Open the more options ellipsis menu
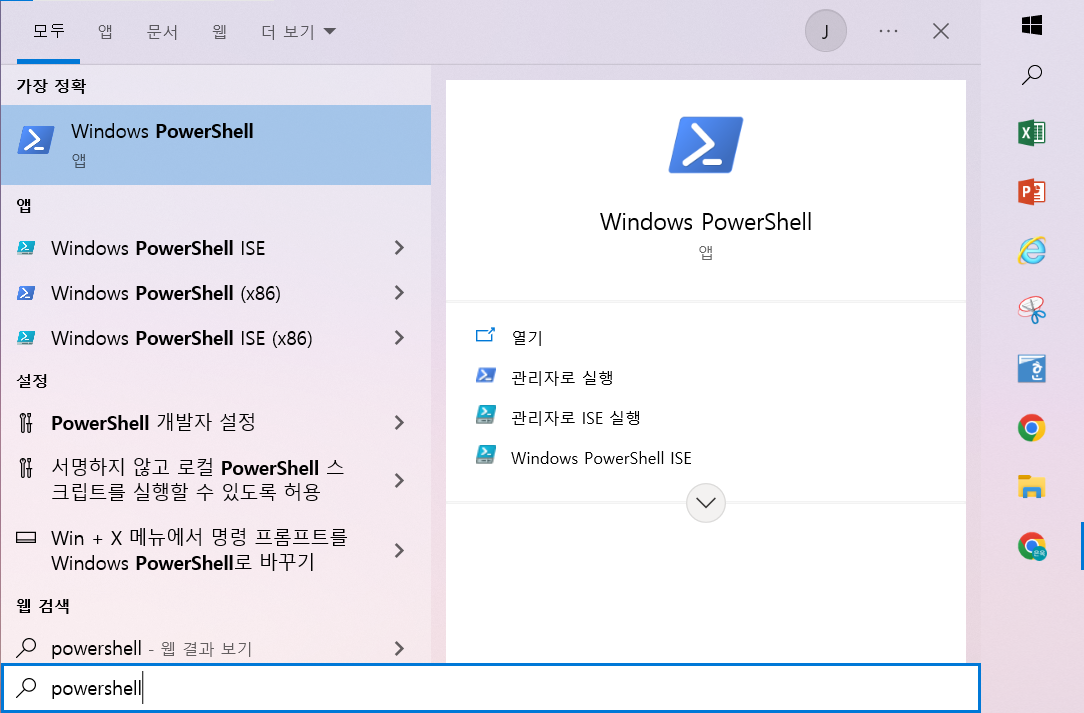 (888, 31)
